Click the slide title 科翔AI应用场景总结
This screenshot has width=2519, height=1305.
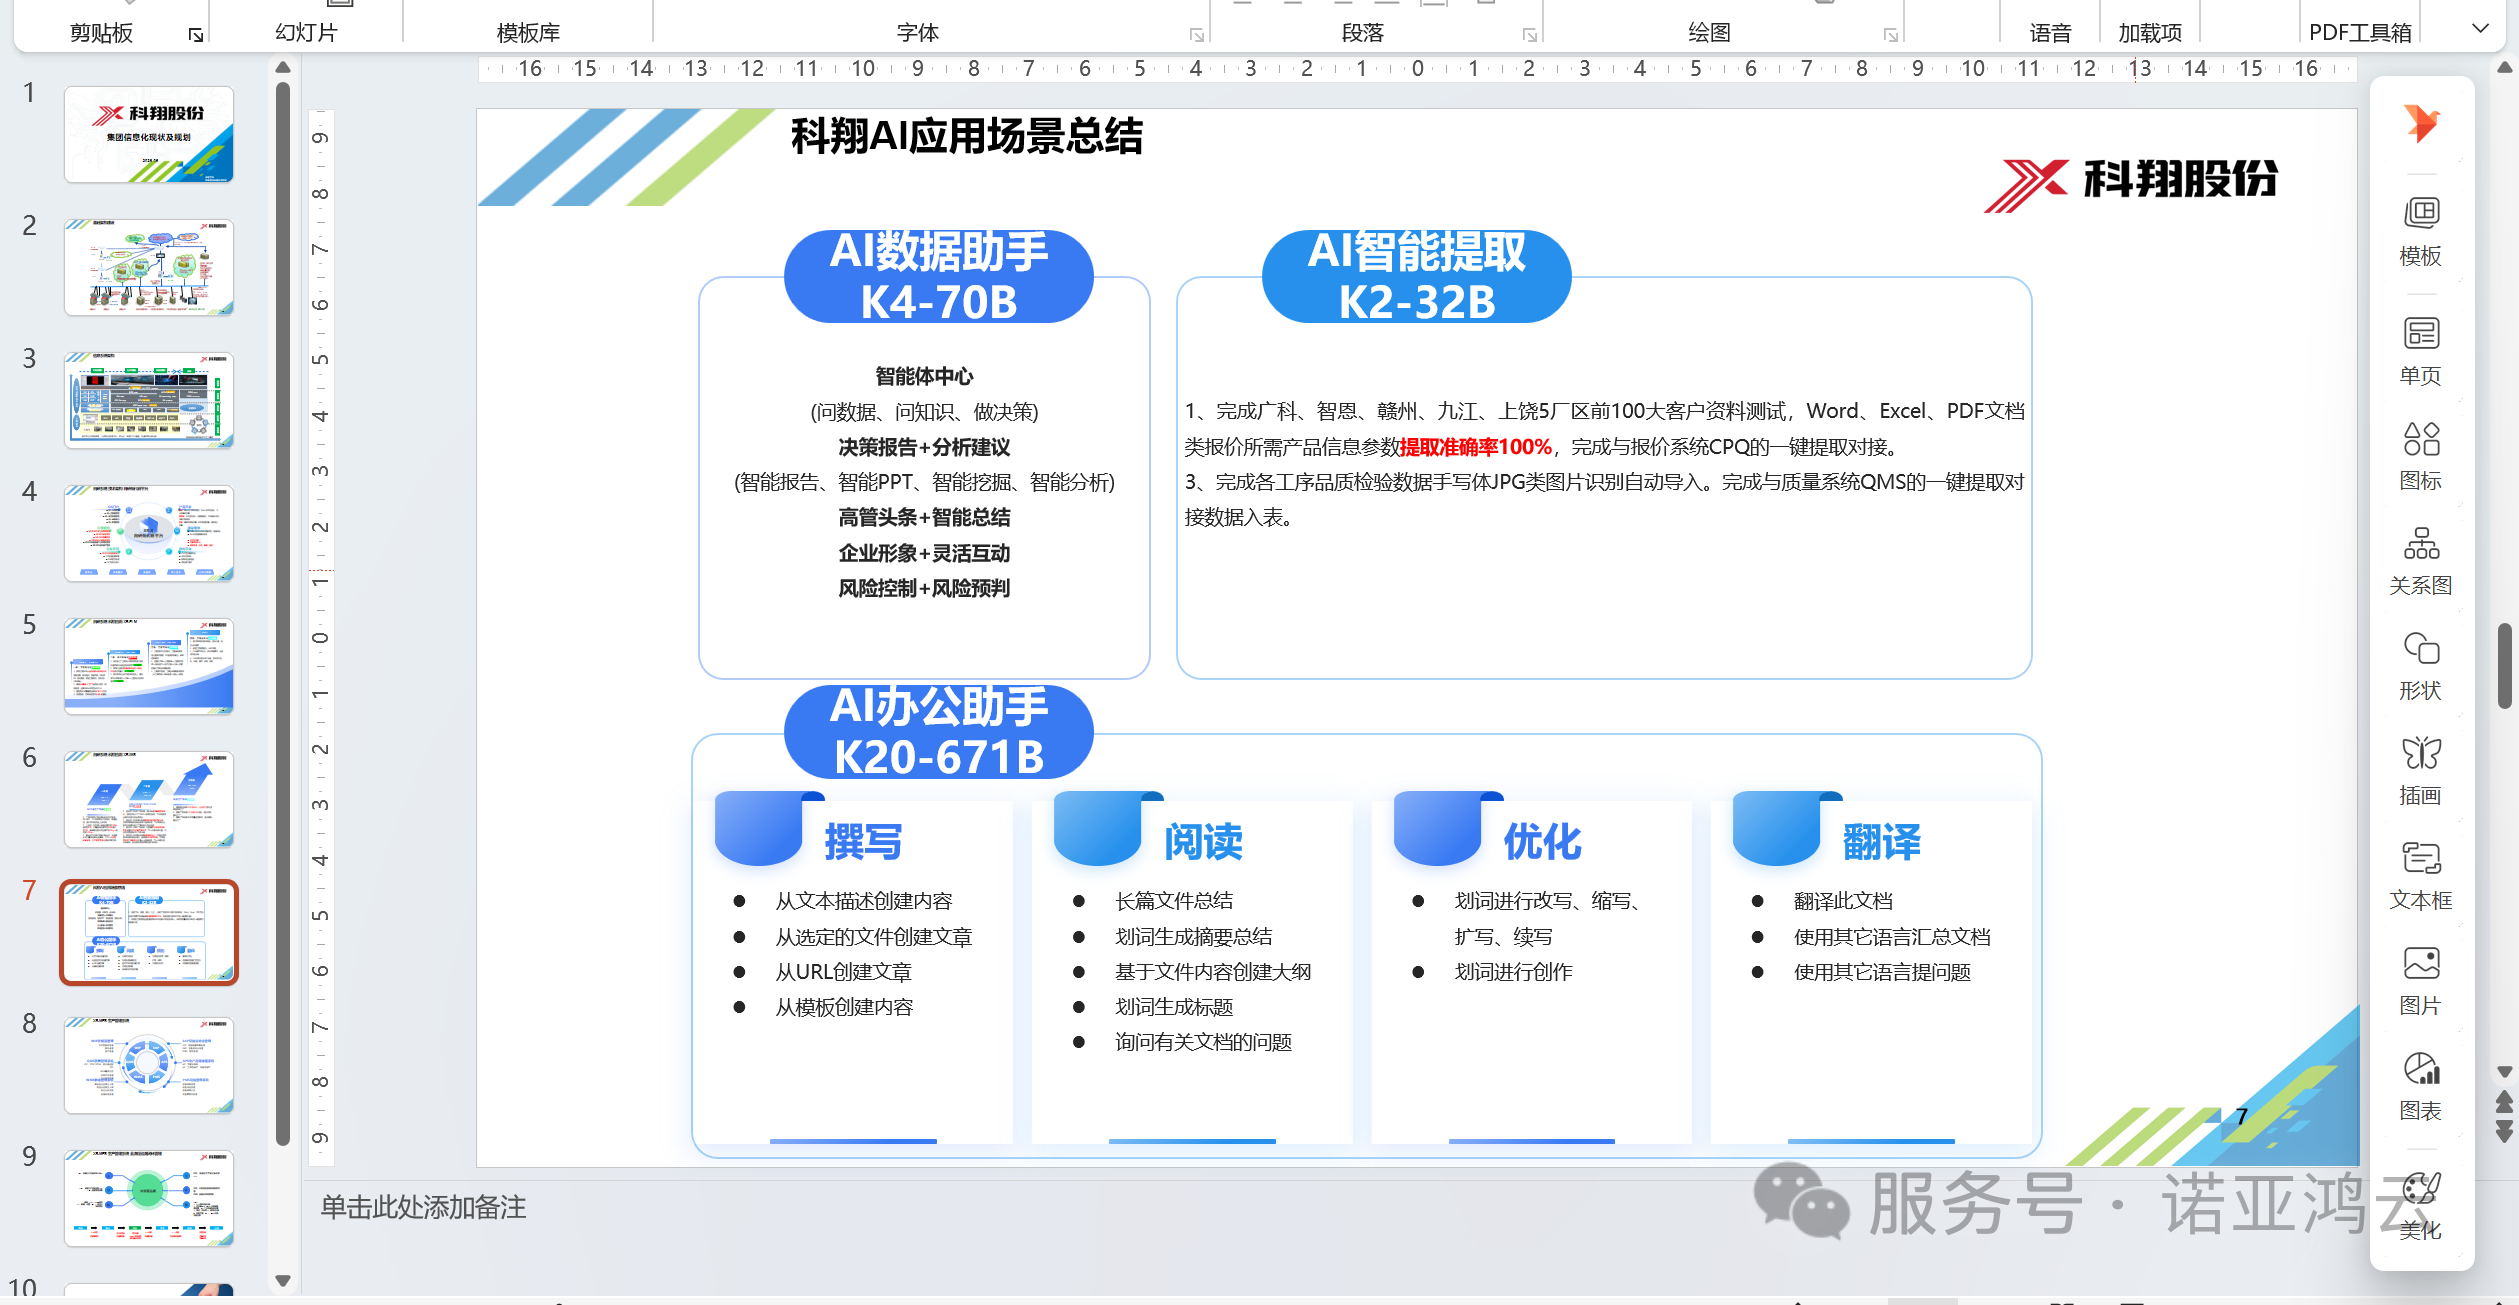click(966, 136)
